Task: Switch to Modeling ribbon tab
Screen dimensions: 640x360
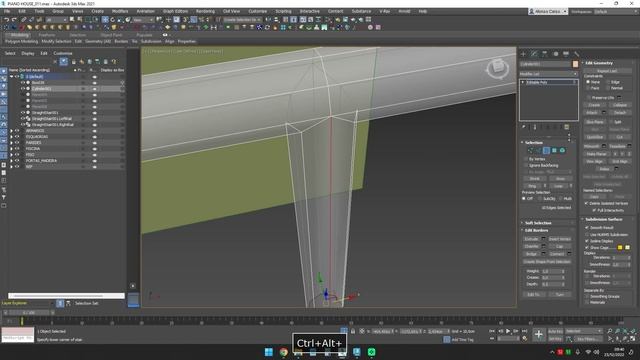Action: click(19, 35)
